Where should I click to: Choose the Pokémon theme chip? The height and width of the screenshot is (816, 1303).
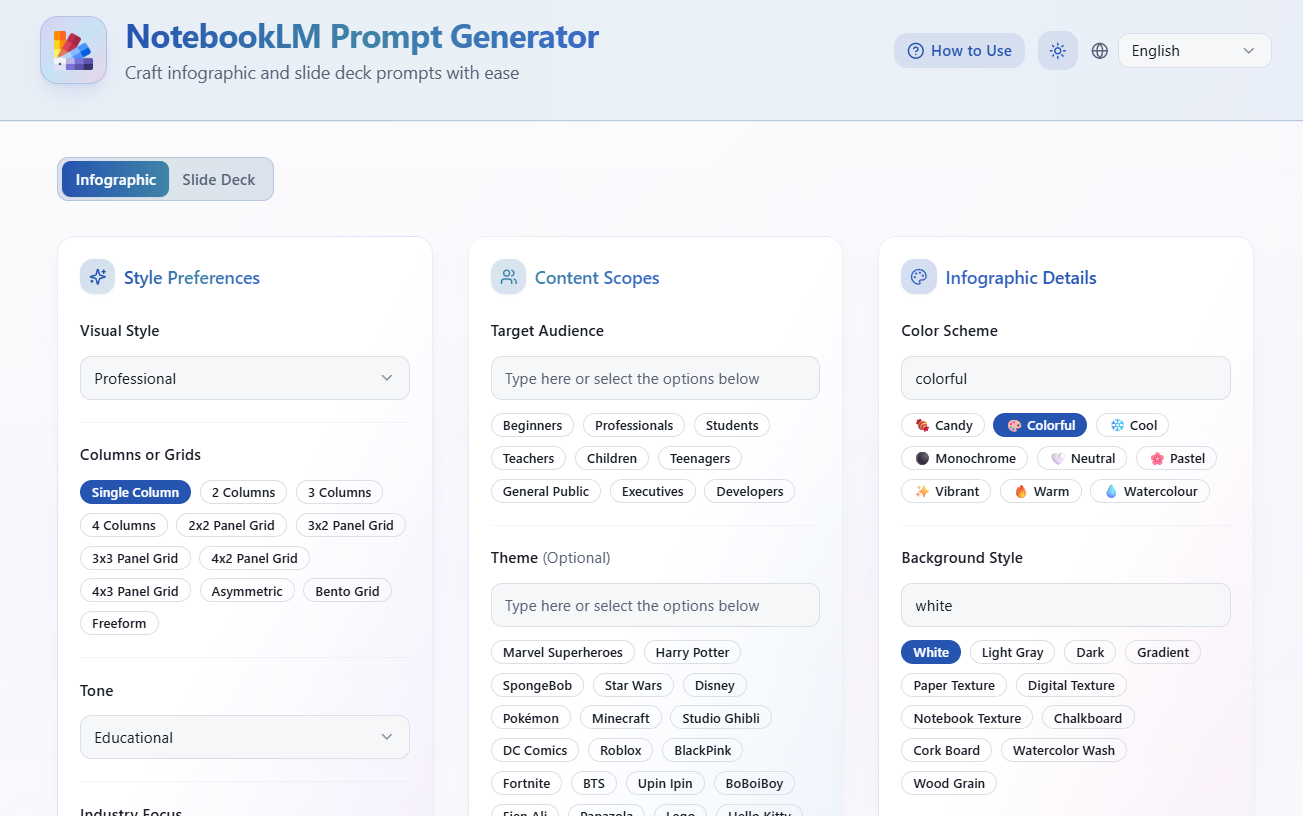click(531, 718)
